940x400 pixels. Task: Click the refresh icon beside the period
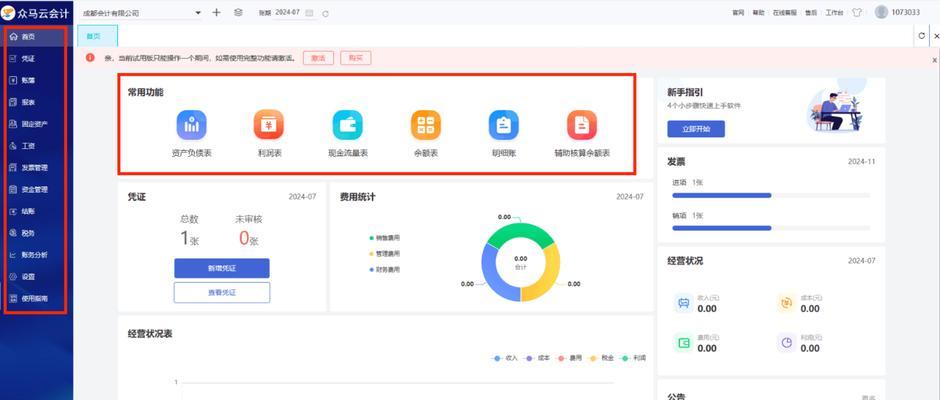[326, 13]
